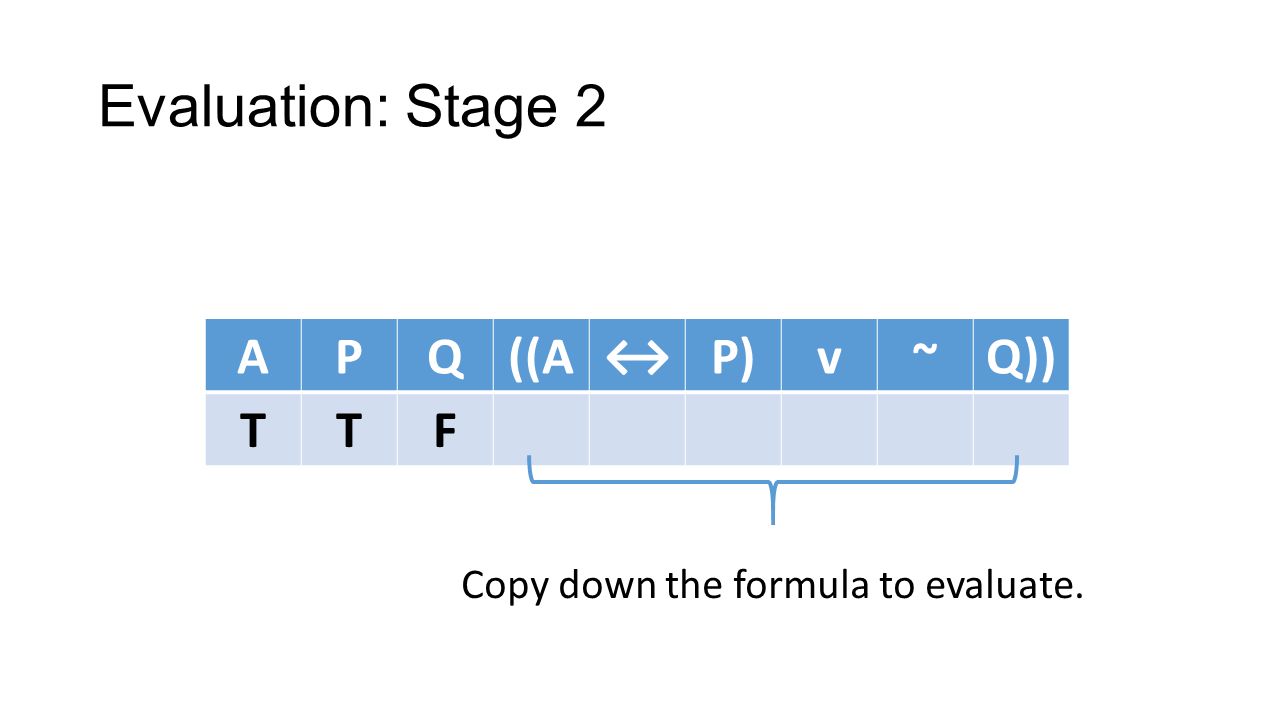This screenshot has height=720, width=1280.
Task: Select the 'Q' variable header cell
Action: click(x=445, y=355)
